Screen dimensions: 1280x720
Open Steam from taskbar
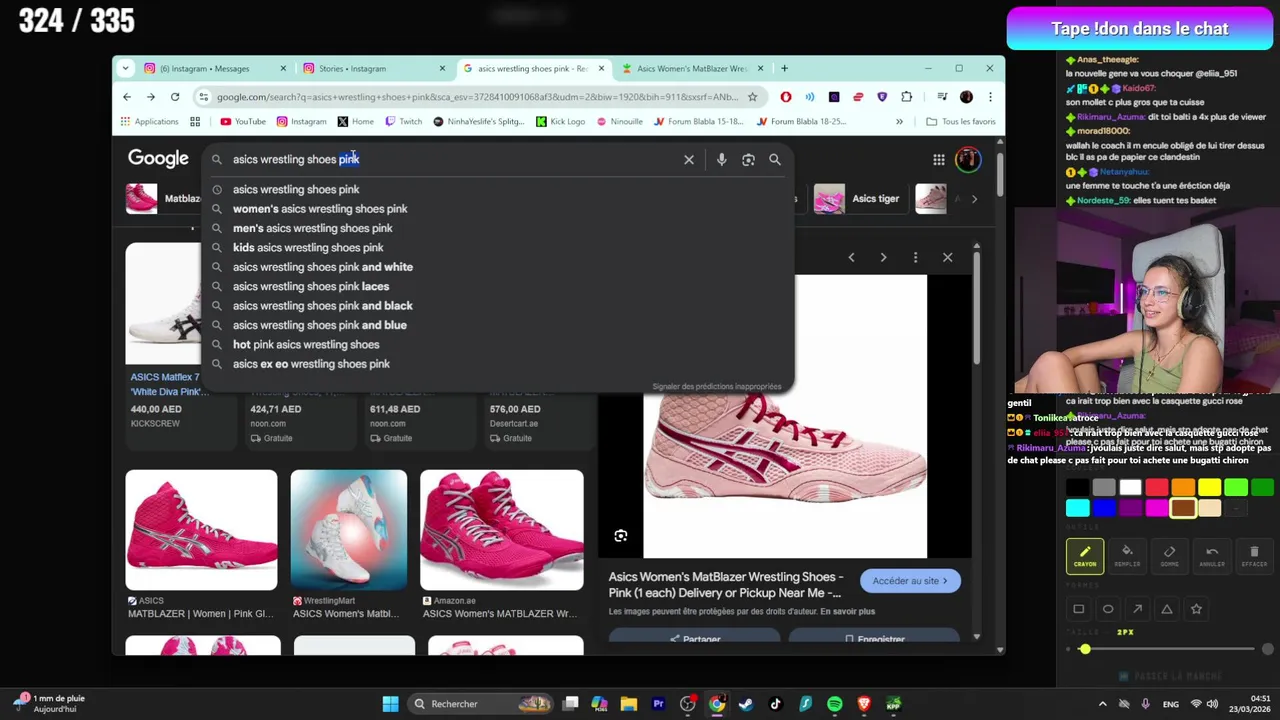[x=746, y=704]
